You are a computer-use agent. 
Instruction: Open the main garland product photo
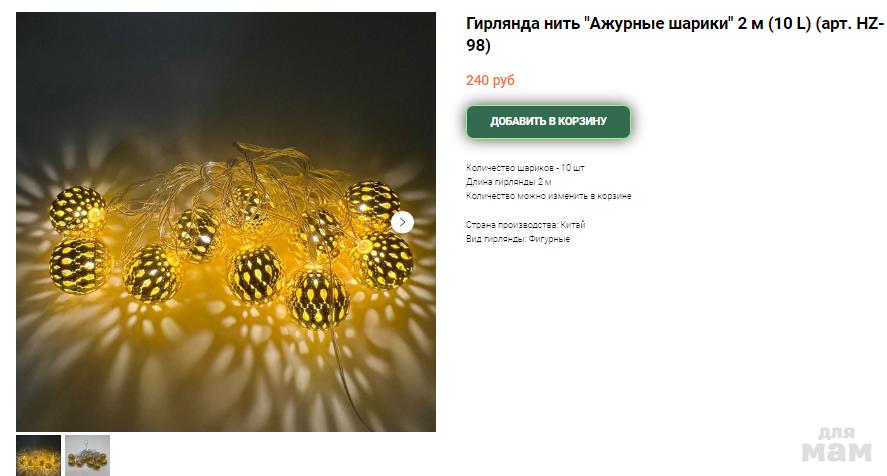pos(226,222)
